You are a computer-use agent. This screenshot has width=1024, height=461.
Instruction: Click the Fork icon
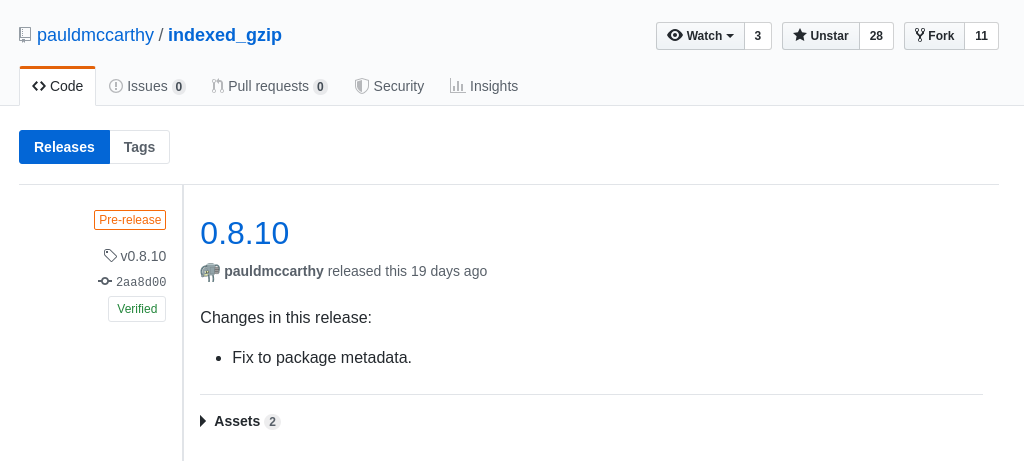[920, 35]
